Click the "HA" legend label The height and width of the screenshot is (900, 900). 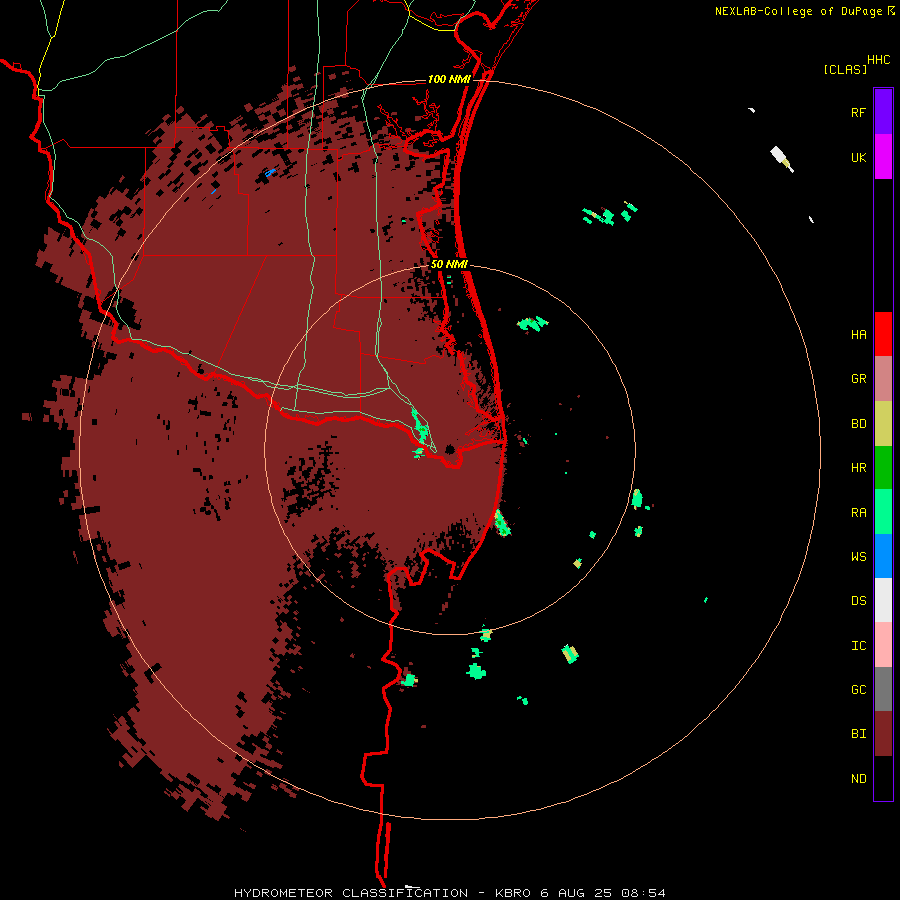(x=858, y=334)
